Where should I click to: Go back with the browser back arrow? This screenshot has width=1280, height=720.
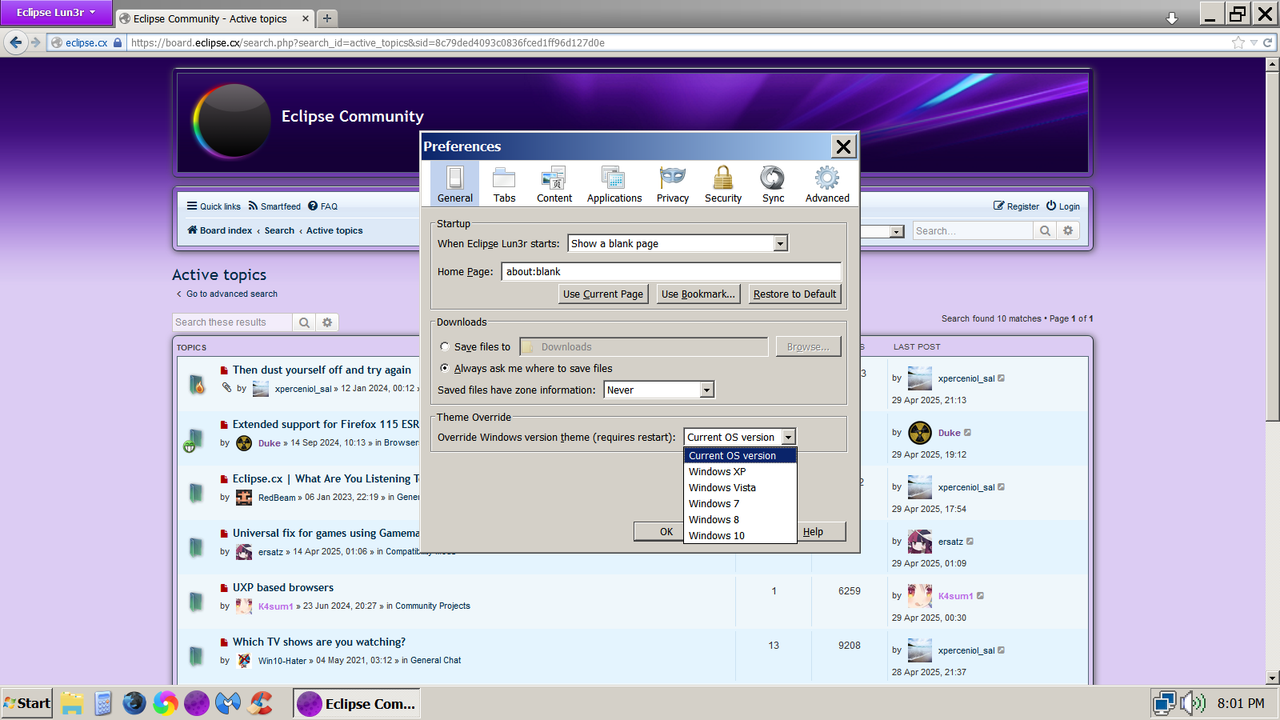click(x=15, y=43)
